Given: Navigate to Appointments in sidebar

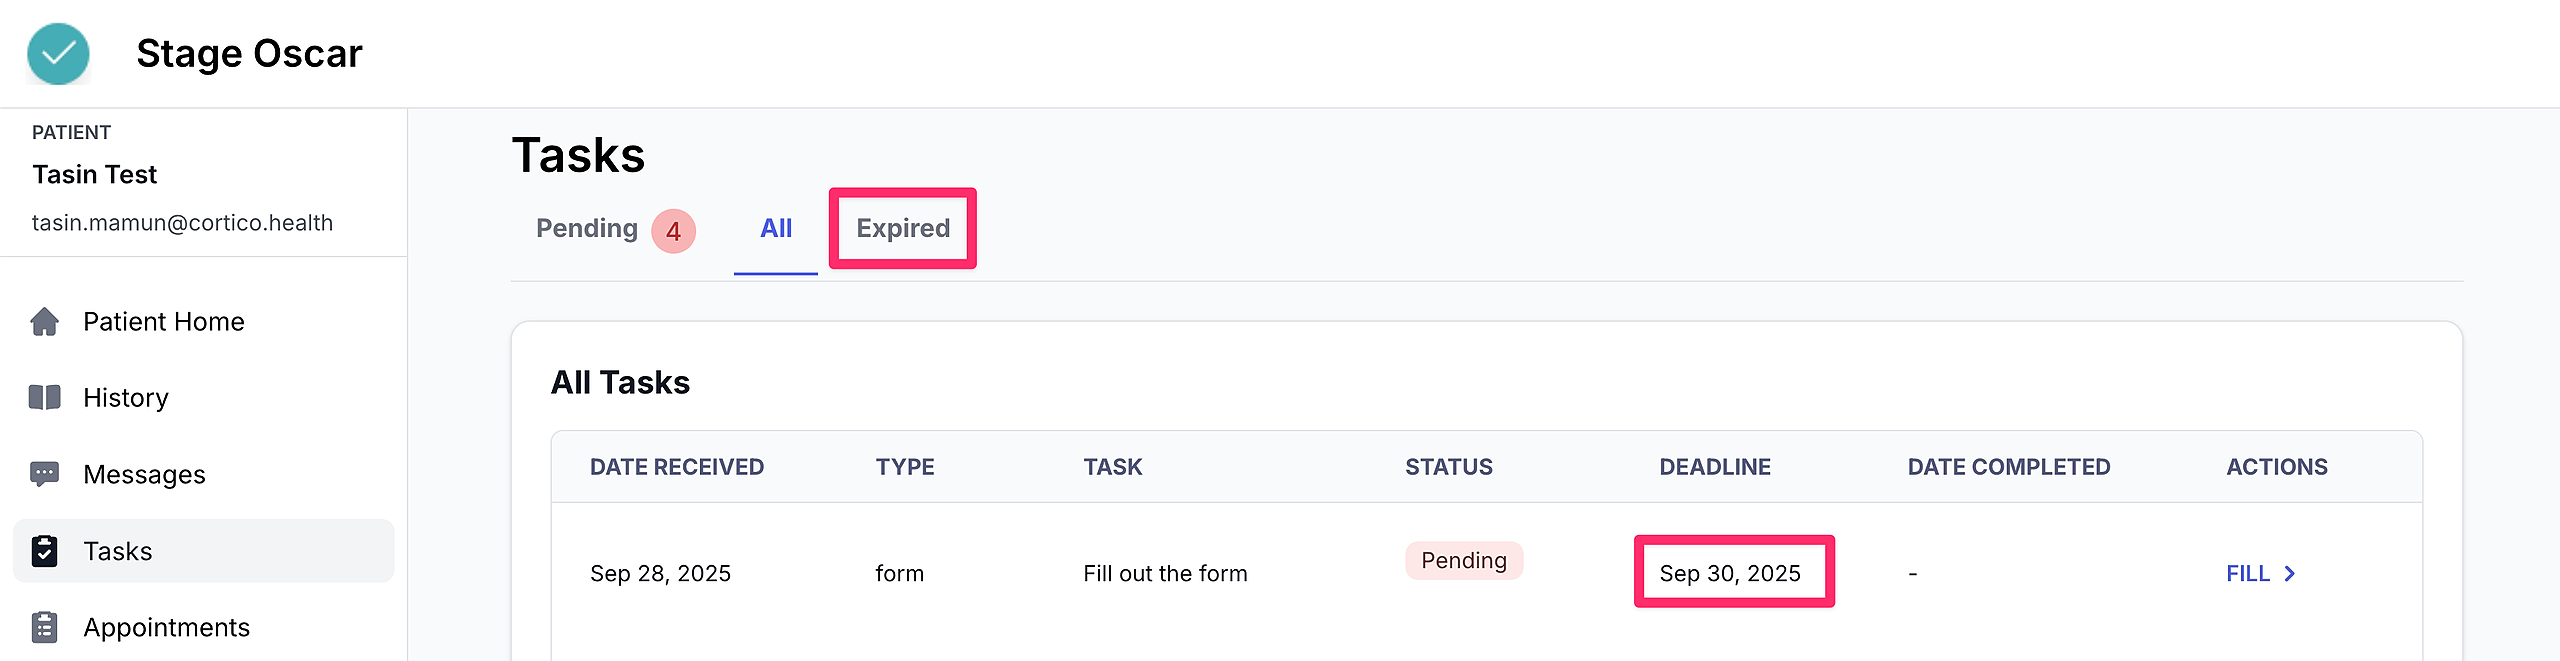Looking at the screenshot, I should tap(166, 628).
